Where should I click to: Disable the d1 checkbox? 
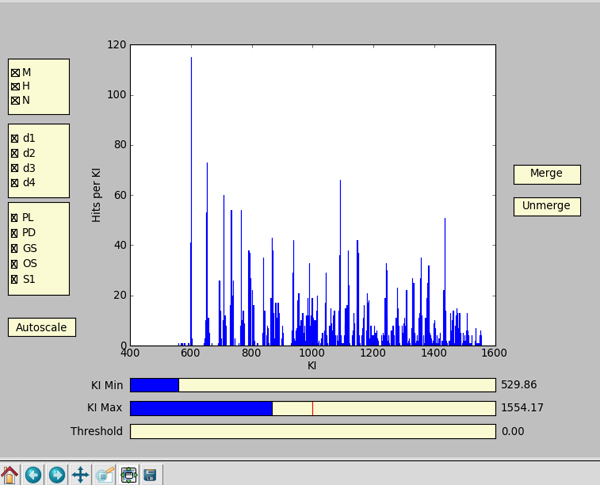pyautogui.click(x=15, y=138)
